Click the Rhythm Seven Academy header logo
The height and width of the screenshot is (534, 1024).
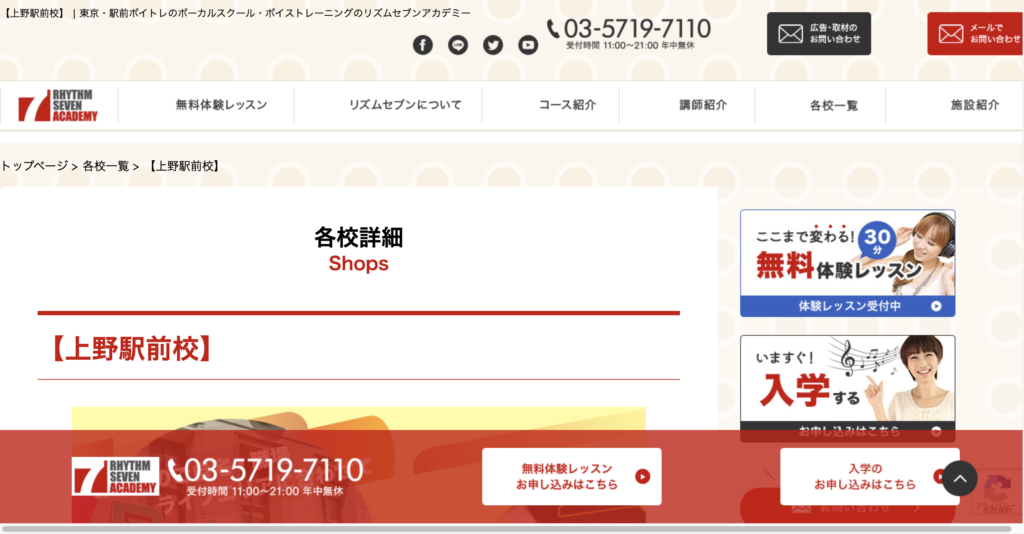pyautogui.click(x=57, y=105)
